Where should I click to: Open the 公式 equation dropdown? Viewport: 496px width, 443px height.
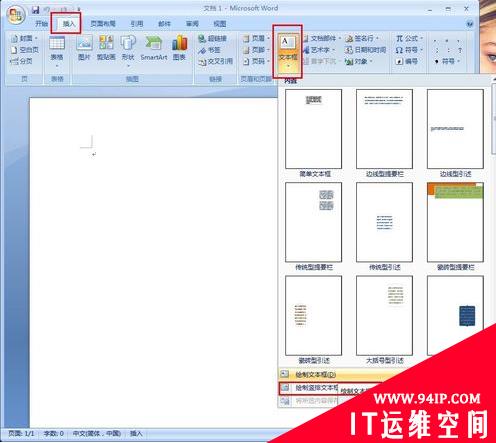[410, 39]
